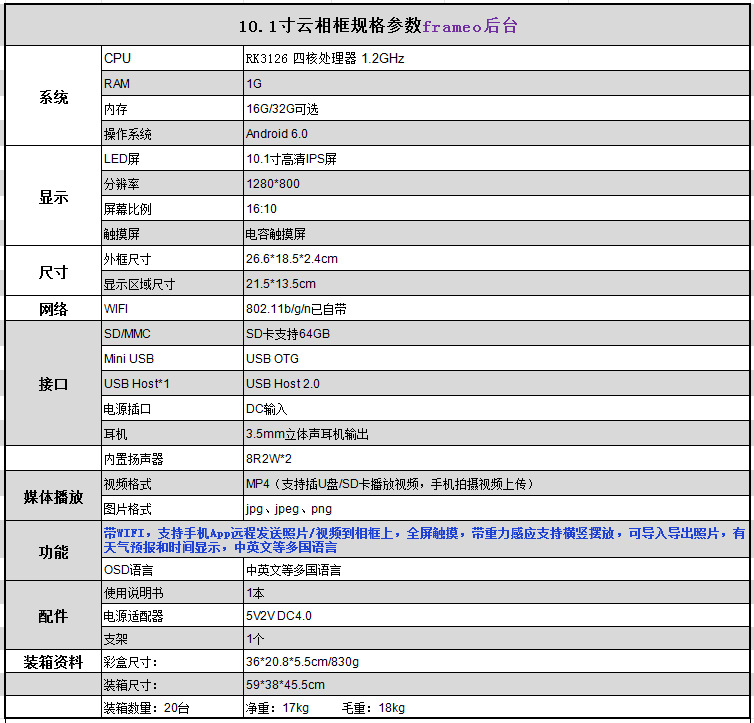The height and width of the screenshot is (723, 754).
Task: Select the '电源插口' label cell
Action: (x=172, y=408)
